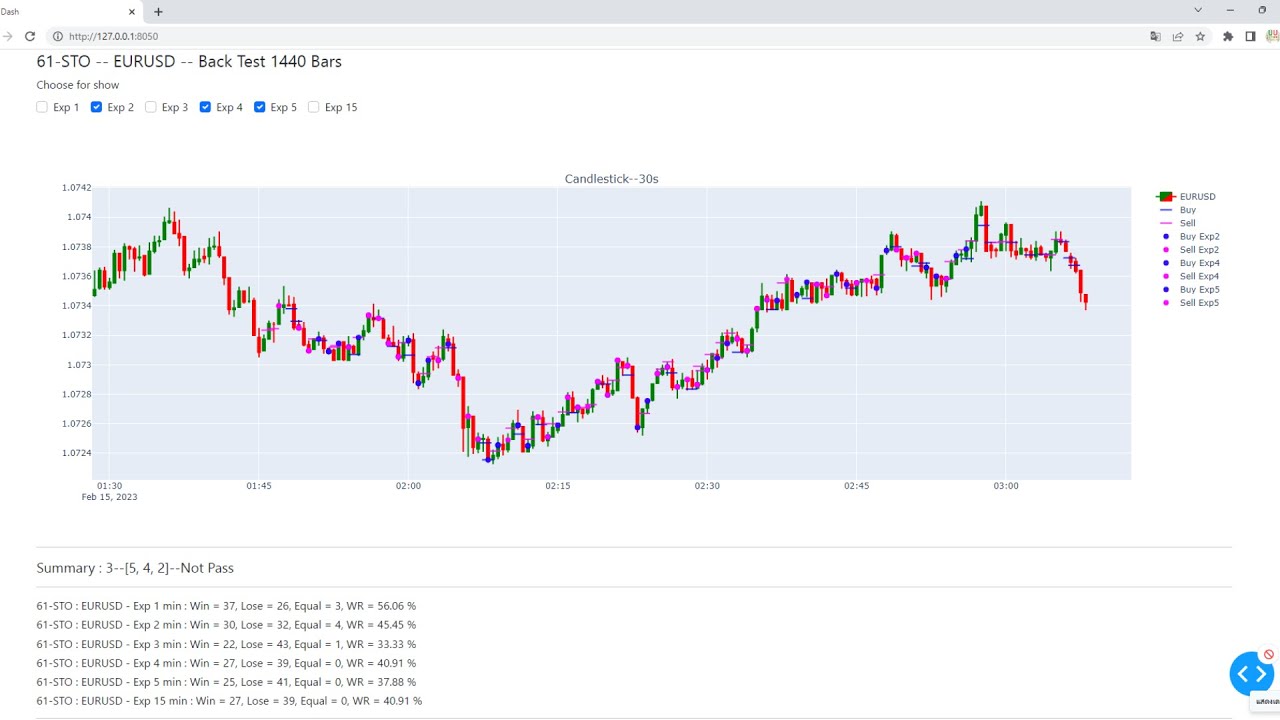
Task: Click the site information icon in address bar
Action: click(57, 36)
